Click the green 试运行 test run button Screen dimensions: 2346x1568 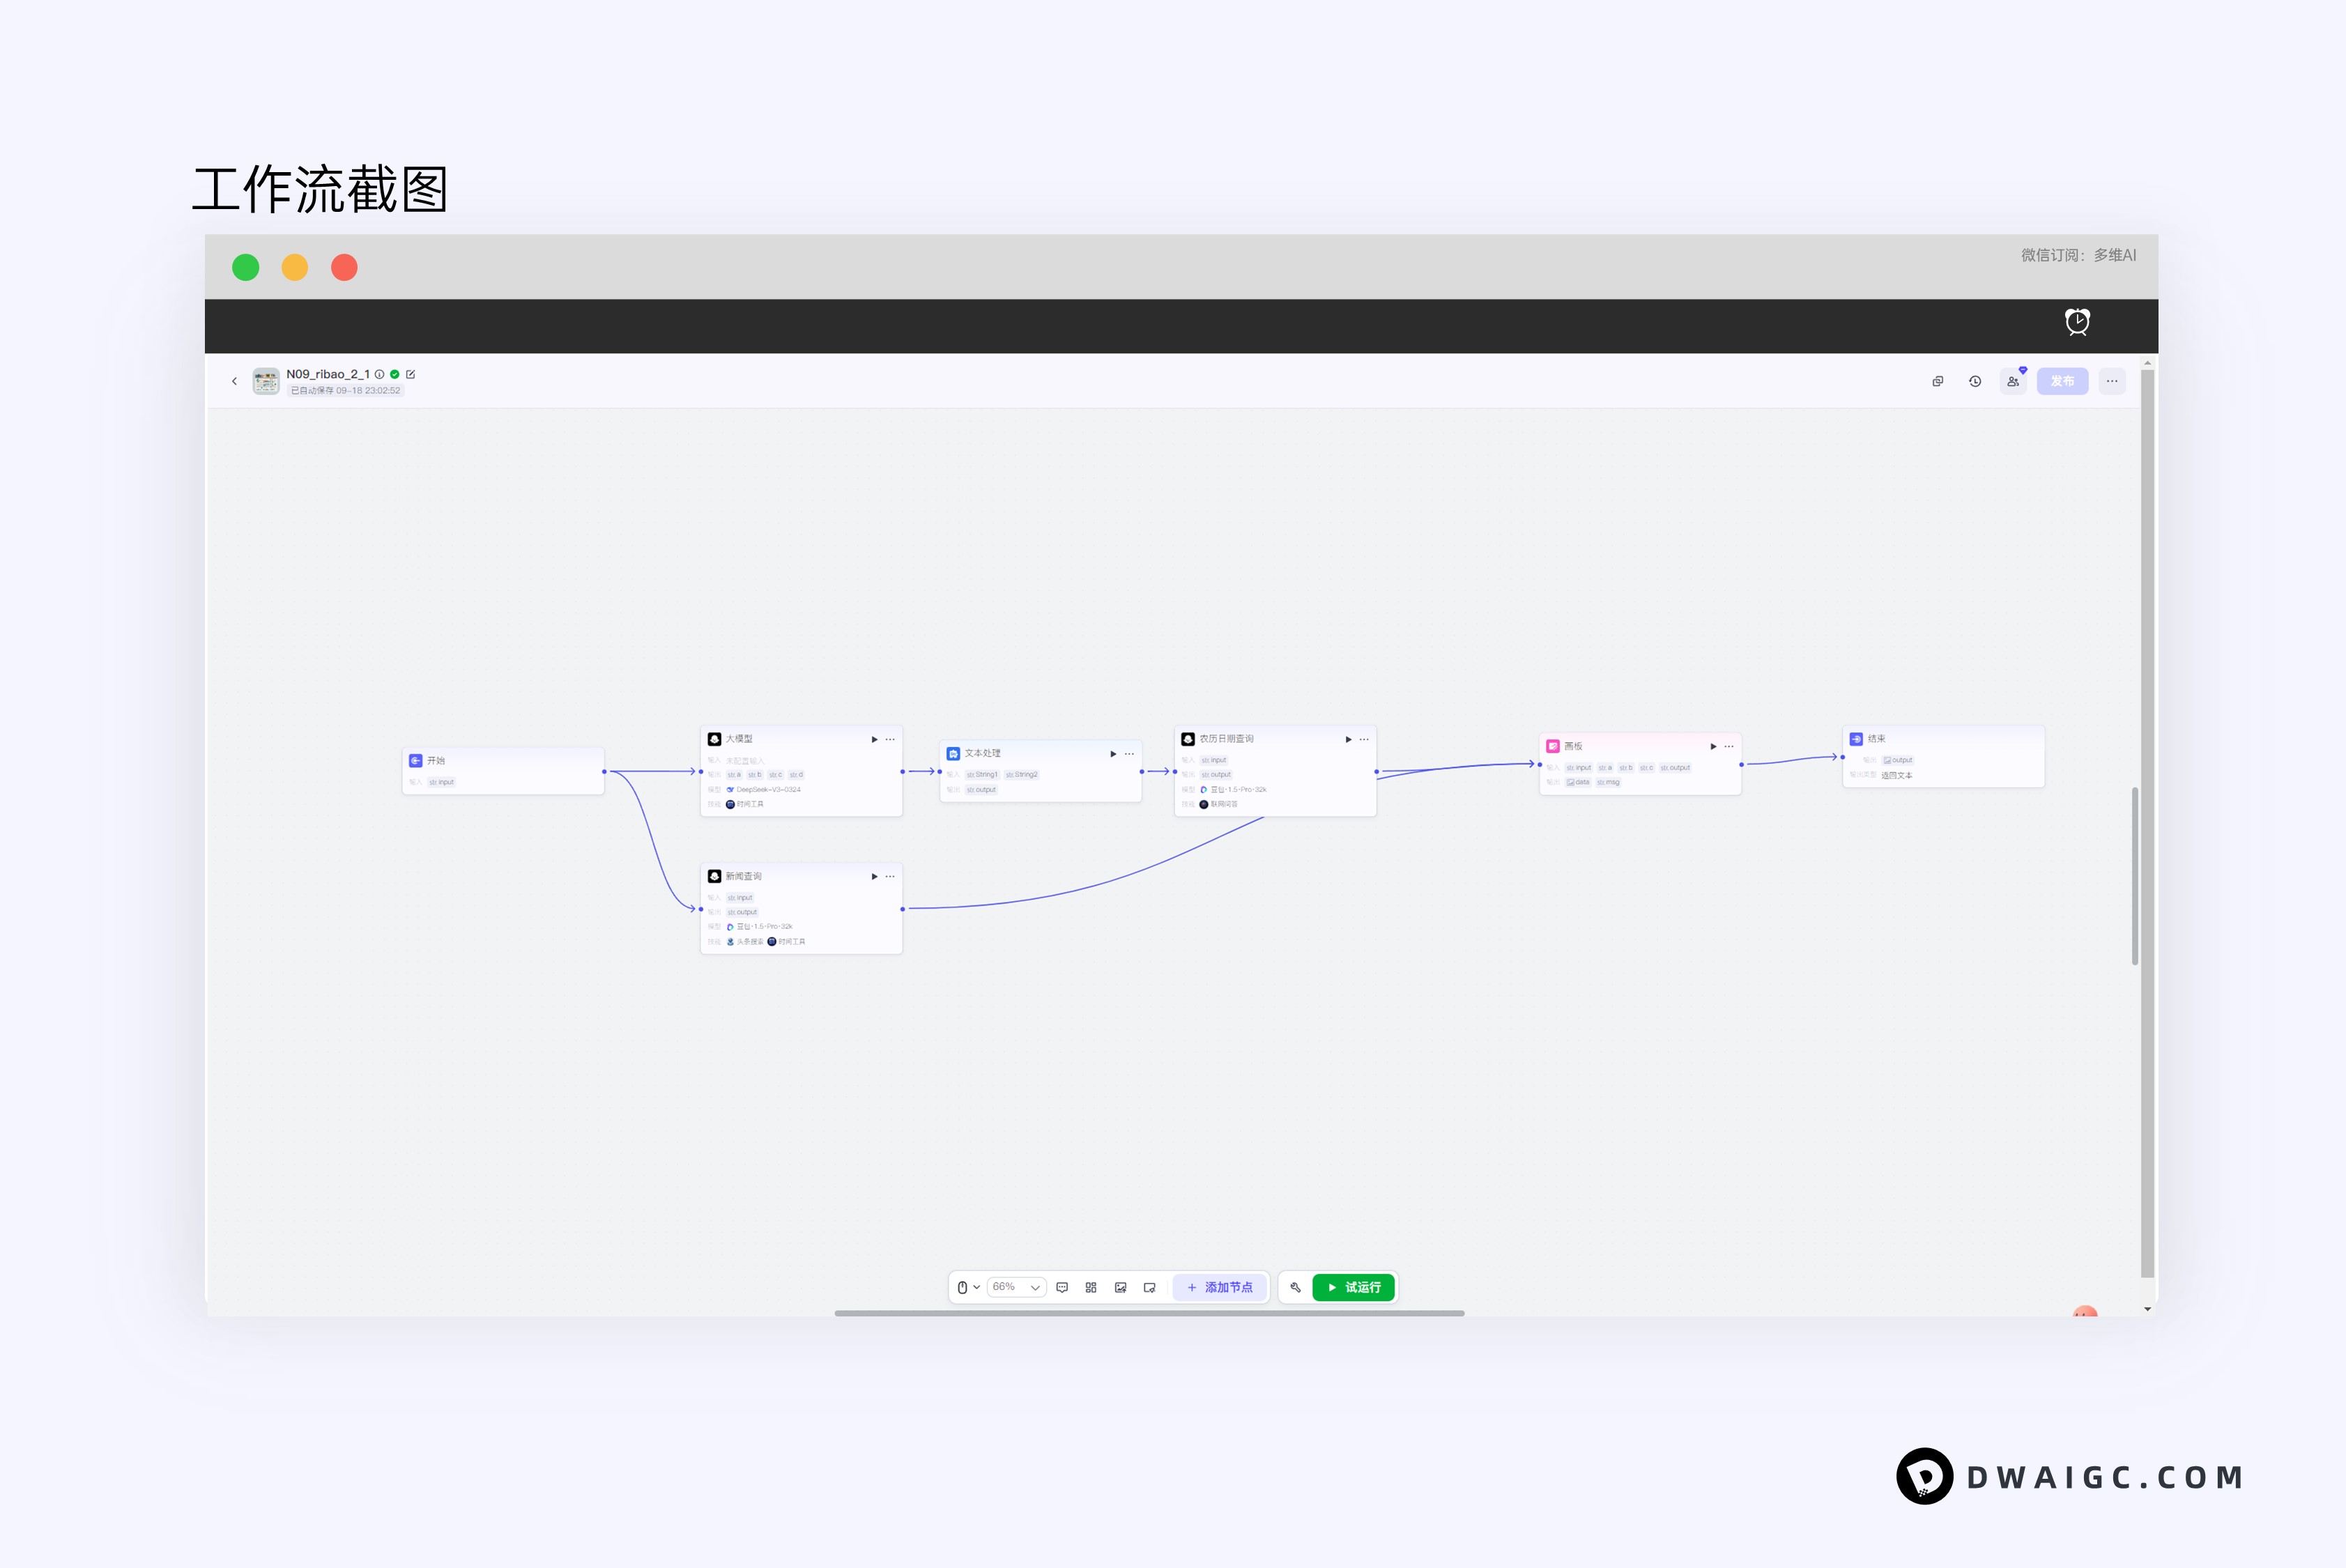tap(1354, 1287)
